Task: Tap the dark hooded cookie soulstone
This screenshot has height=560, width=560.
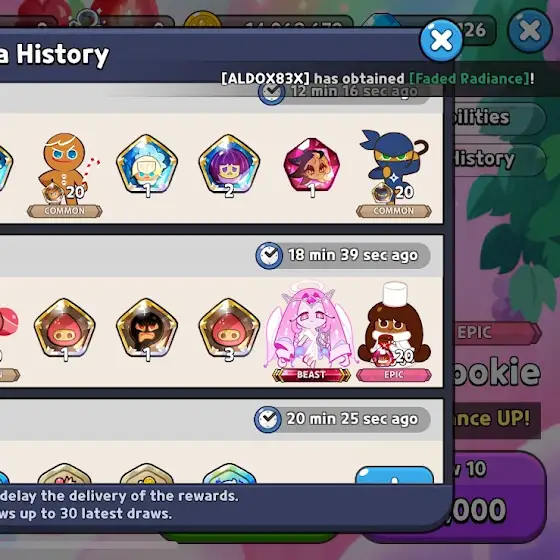Action: [147, 330]
